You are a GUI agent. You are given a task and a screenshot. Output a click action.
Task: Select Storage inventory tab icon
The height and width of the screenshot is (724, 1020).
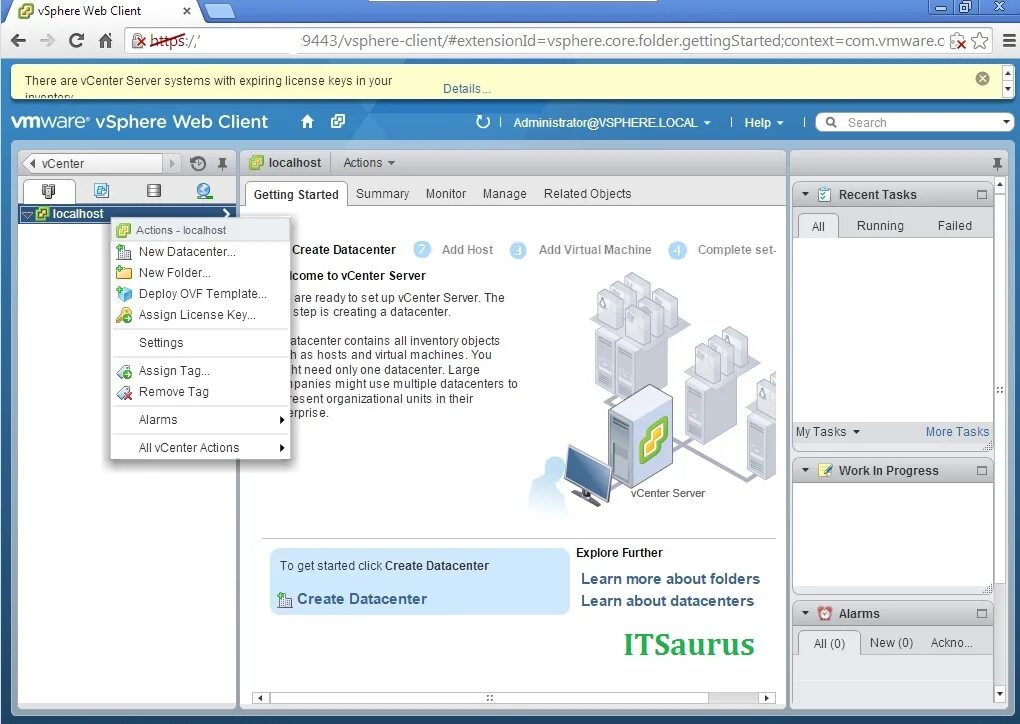[154, 191]
